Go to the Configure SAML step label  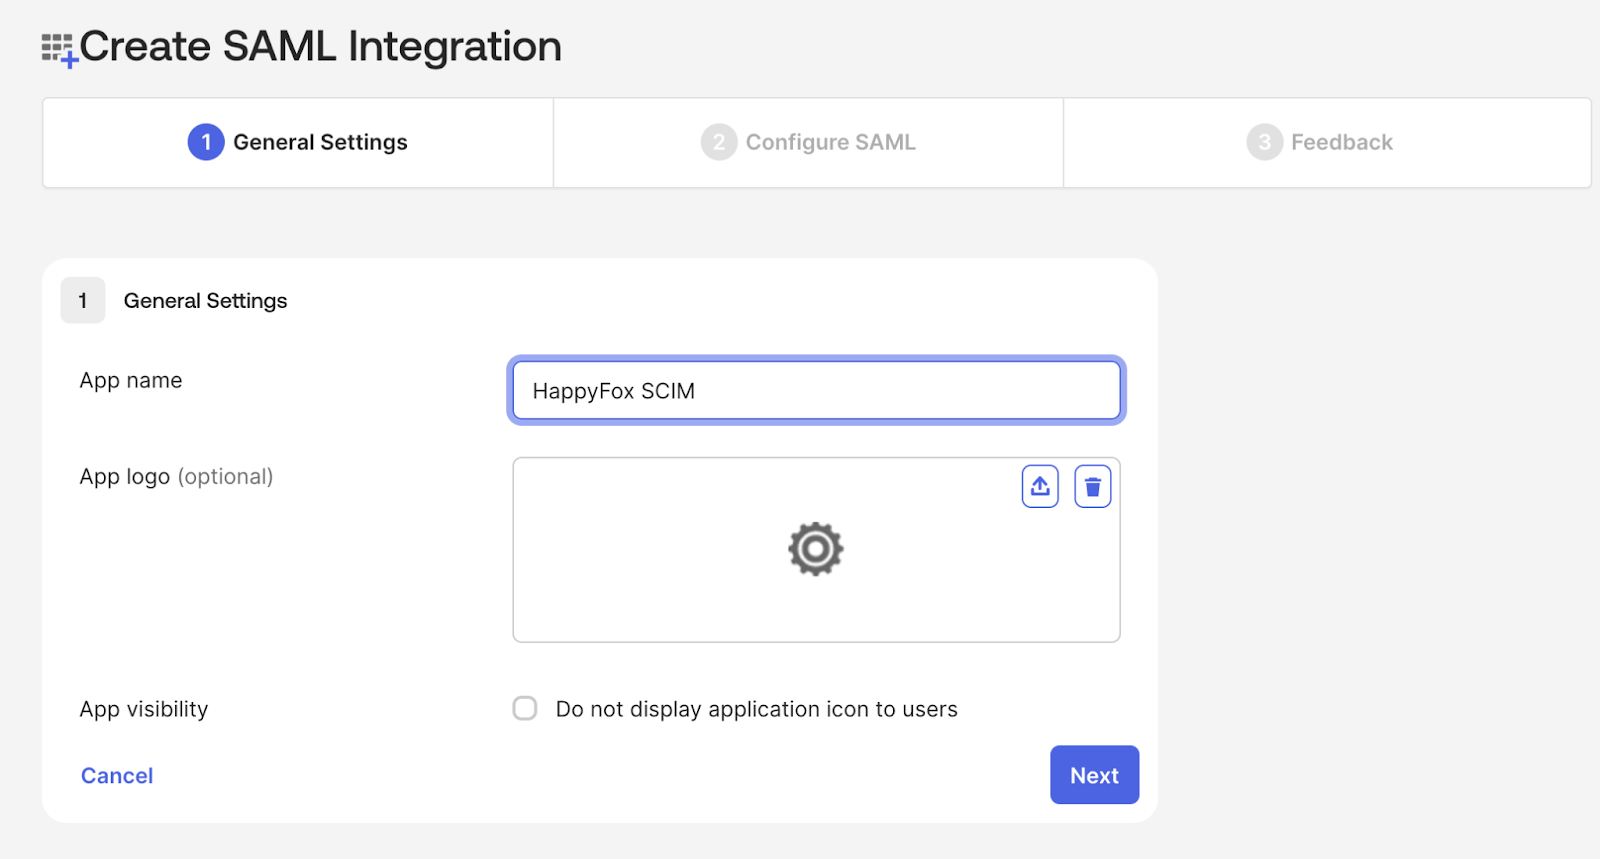click(x=830, y=142)
